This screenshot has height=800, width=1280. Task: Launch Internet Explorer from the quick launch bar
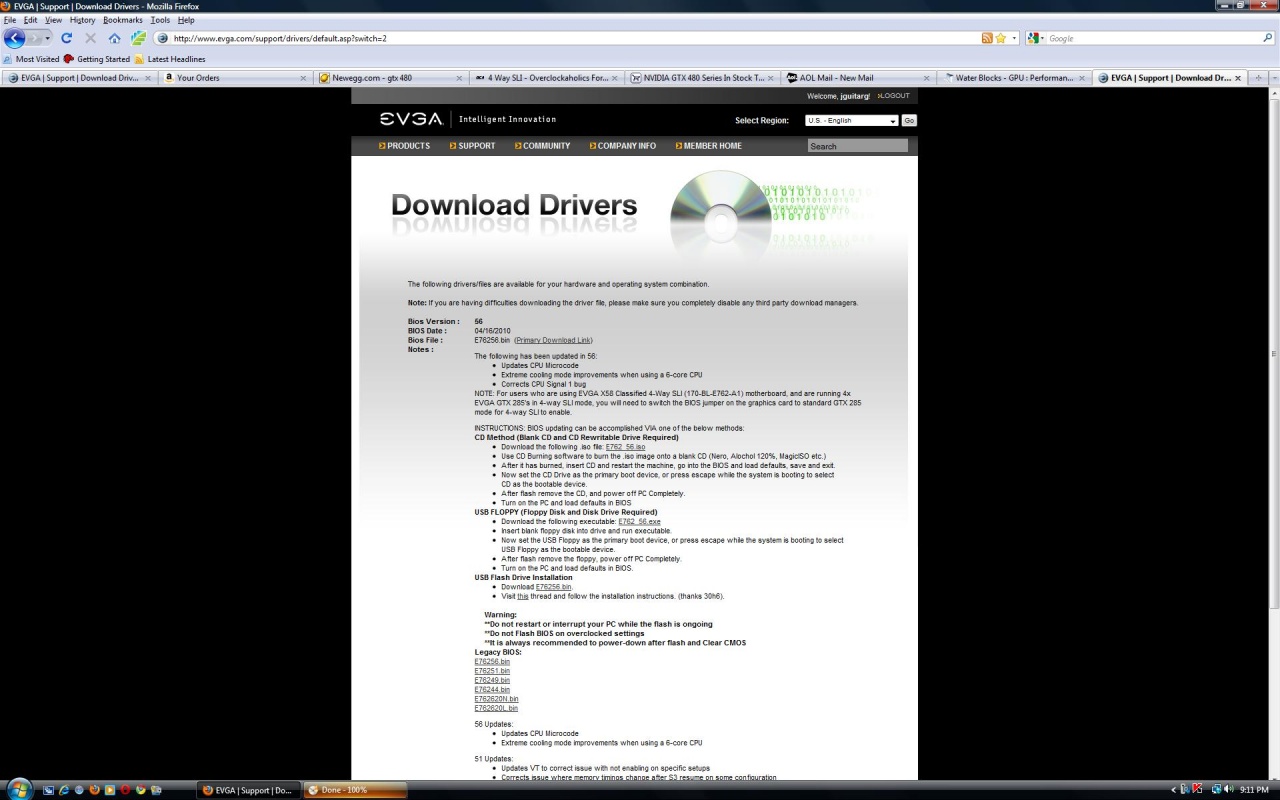coord(64,790)
